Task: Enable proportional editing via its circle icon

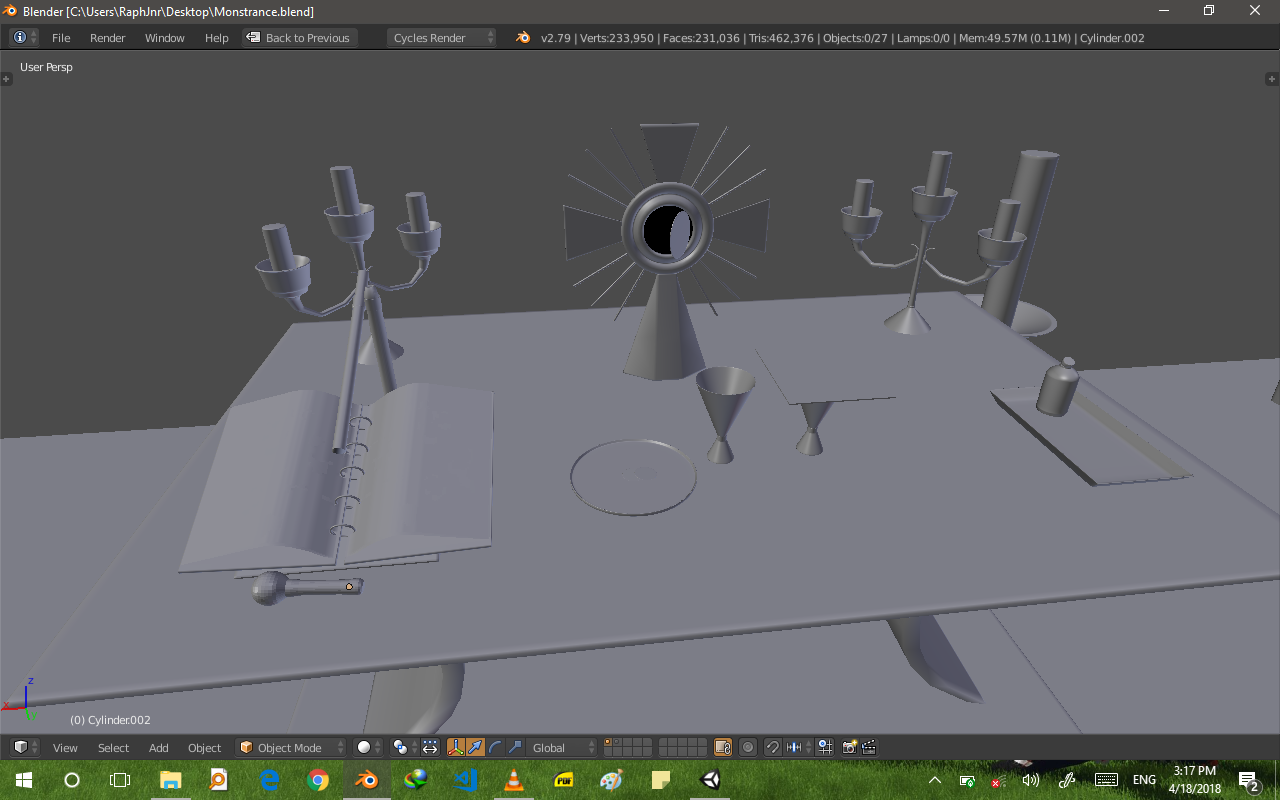Action: pyautogui.click(x=747, y=747)
